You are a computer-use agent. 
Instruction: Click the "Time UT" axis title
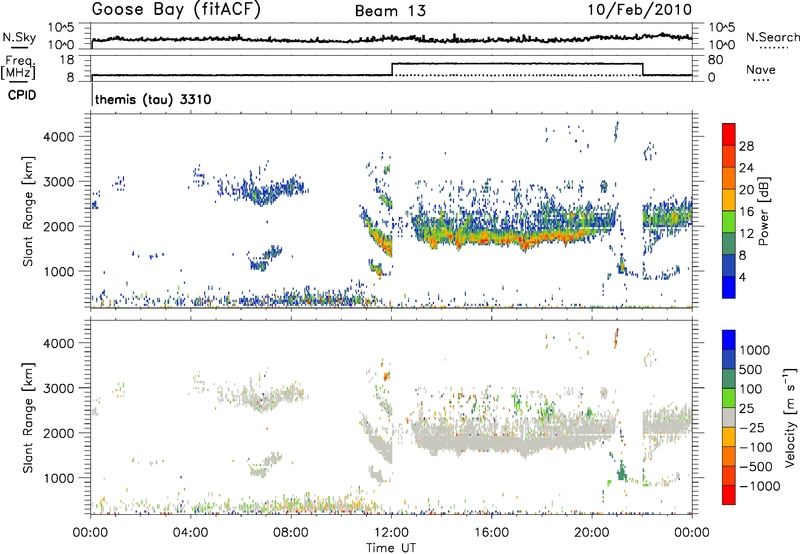pos(391,548)
